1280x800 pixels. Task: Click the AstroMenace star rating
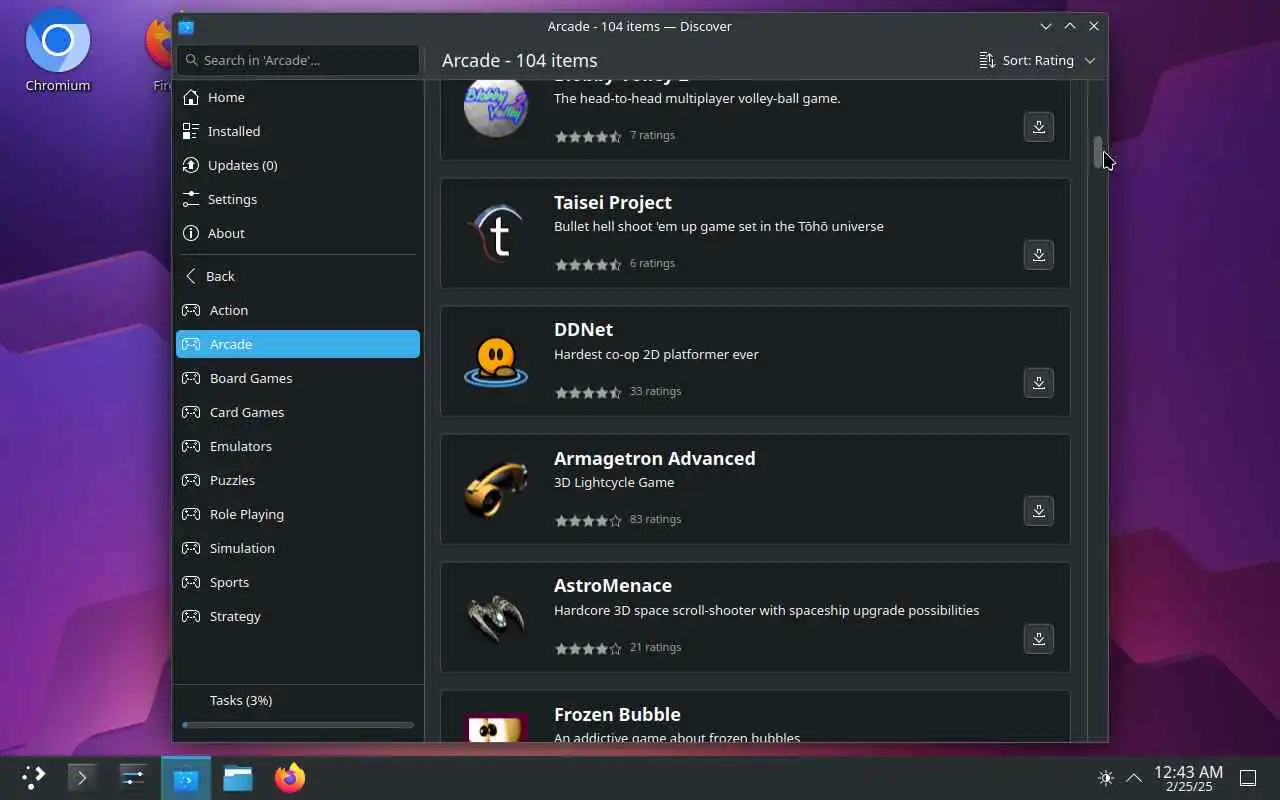pyautogui.click(x=588, y=648)
